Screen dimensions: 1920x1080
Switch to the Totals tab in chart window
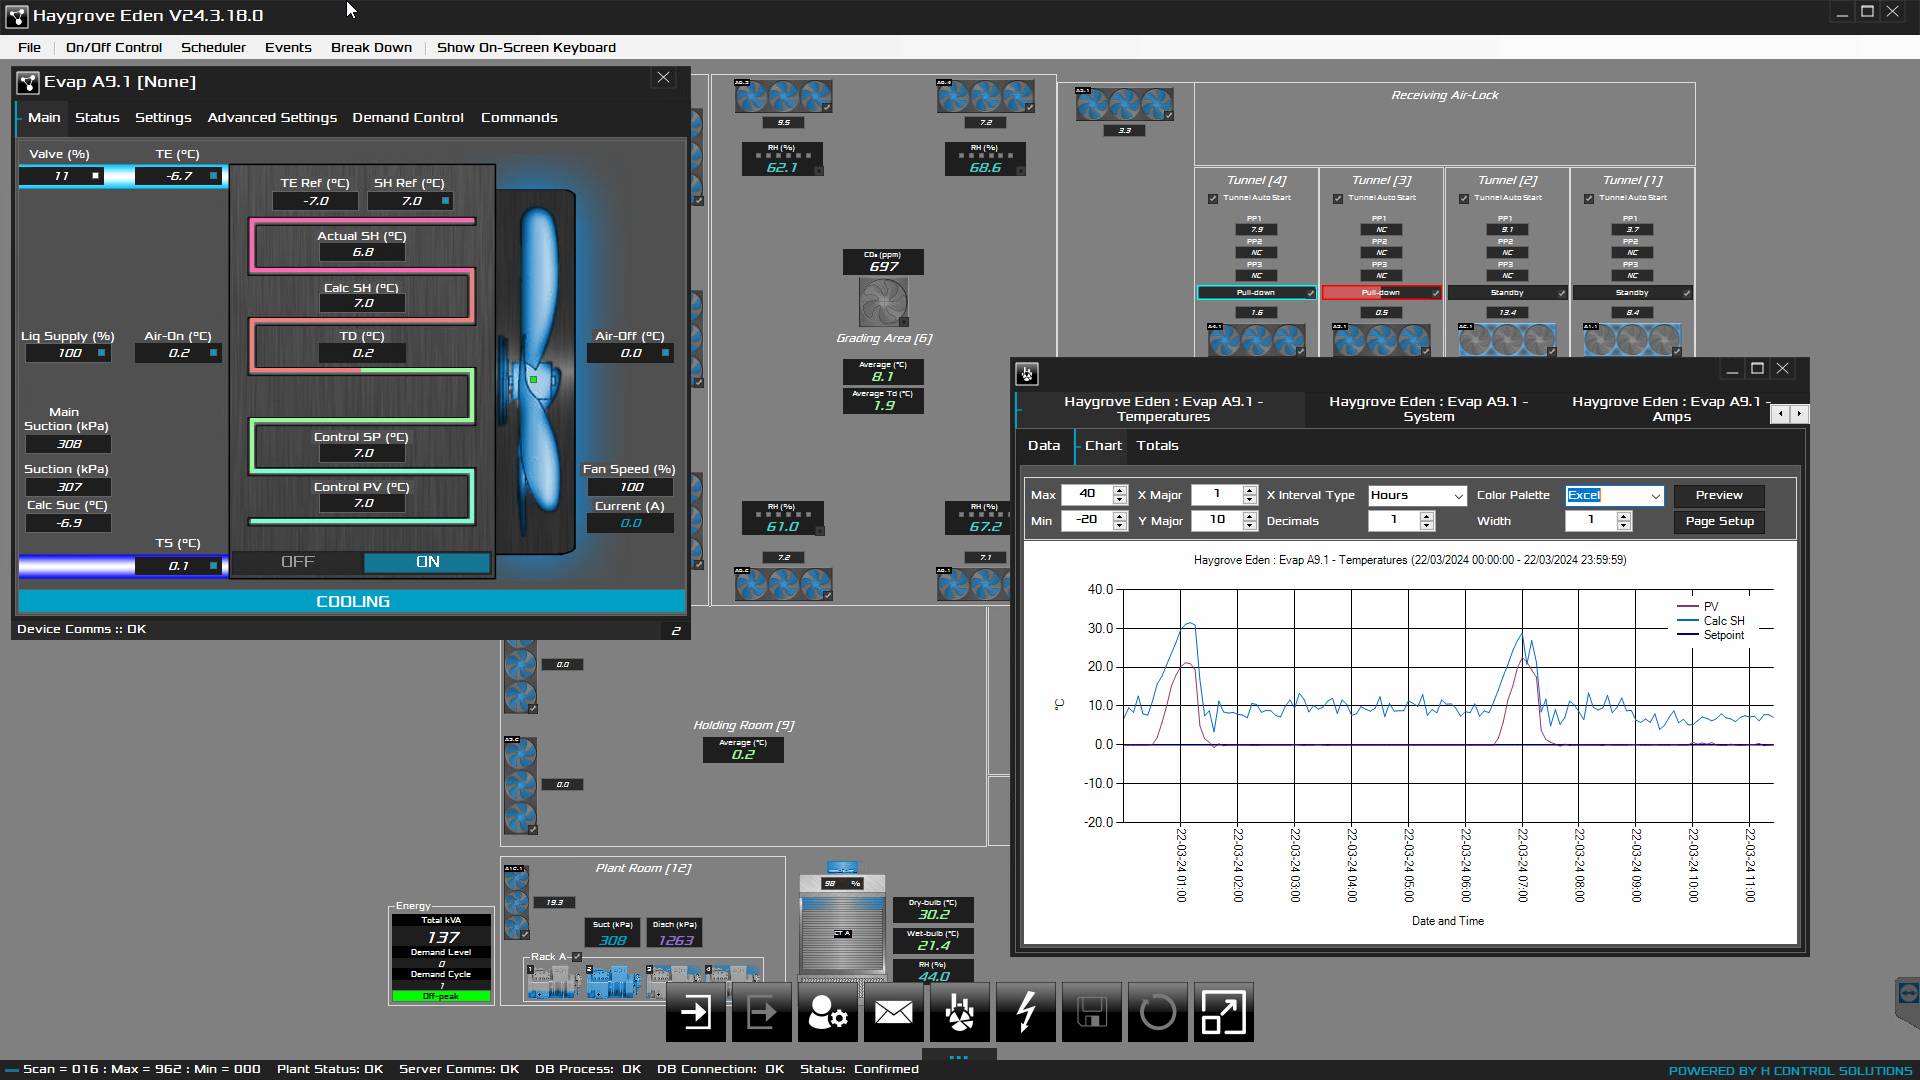click(x=1157, y=445)
